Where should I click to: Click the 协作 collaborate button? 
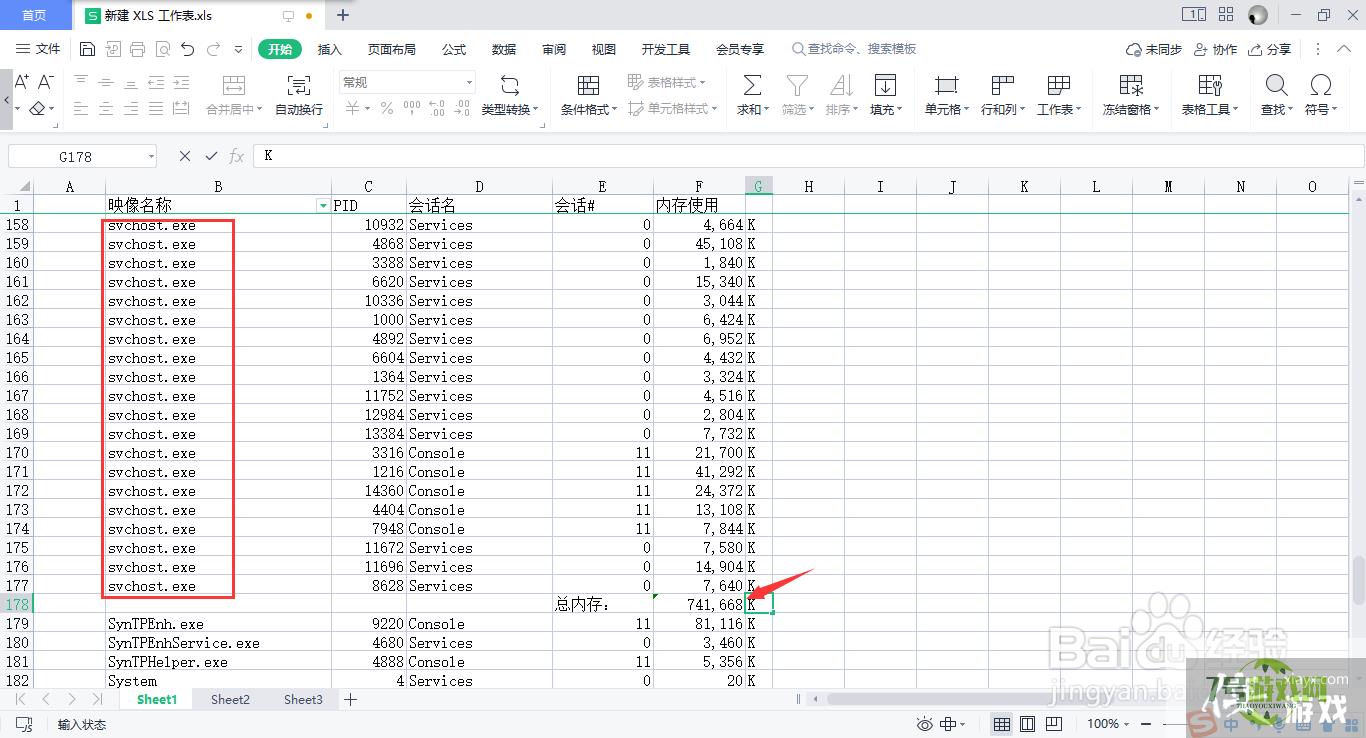(1216, 49)
